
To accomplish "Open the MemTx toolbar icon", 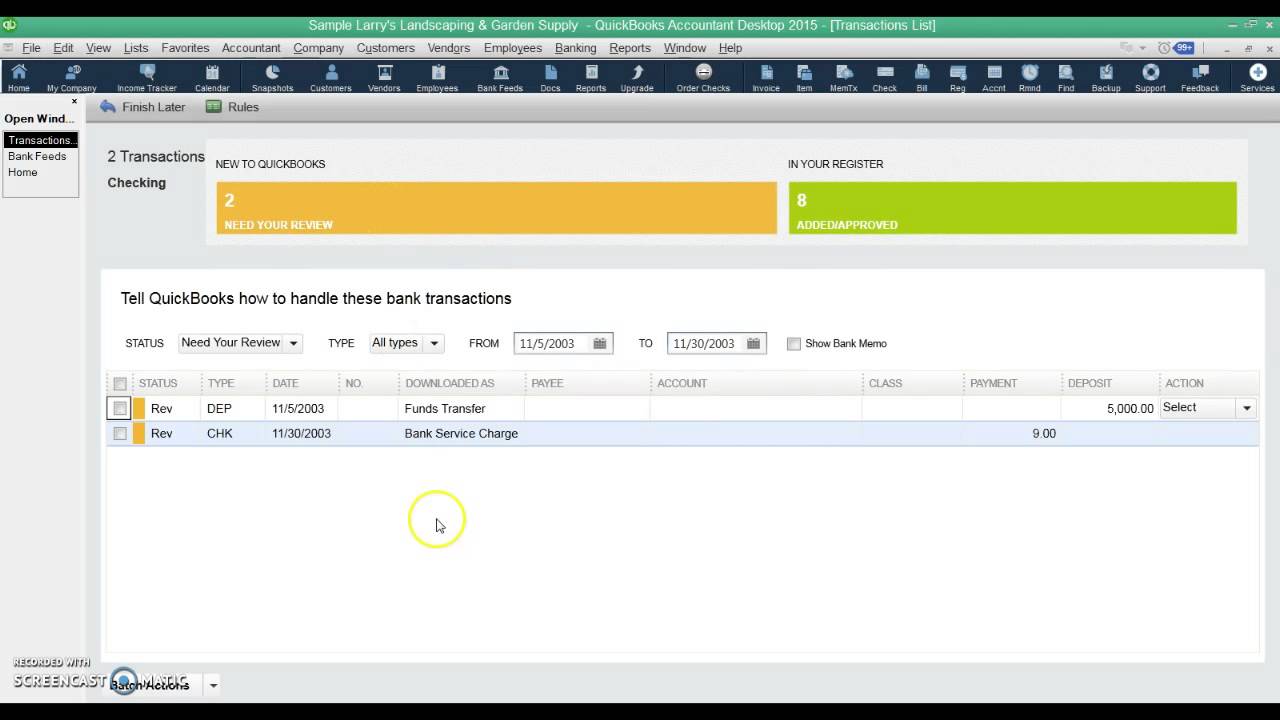I will tap(844, 78).
